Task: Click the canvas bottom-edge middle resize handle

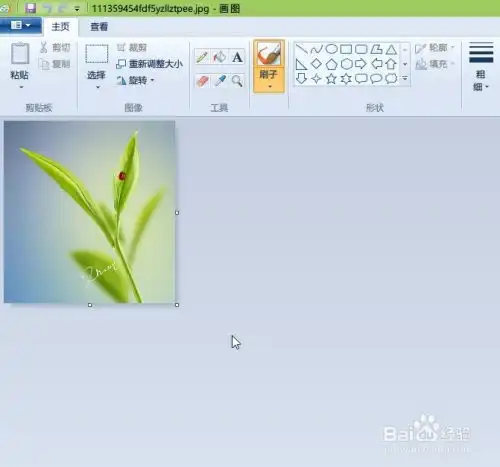Action: click(x=90, y=305)
